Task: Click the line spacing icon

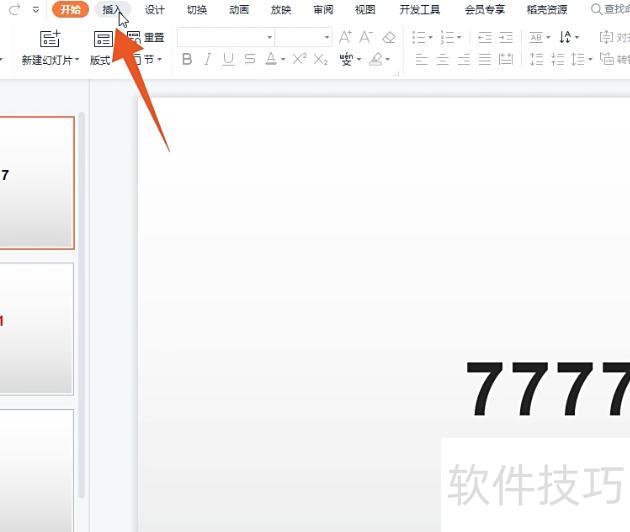Action: 579,59
